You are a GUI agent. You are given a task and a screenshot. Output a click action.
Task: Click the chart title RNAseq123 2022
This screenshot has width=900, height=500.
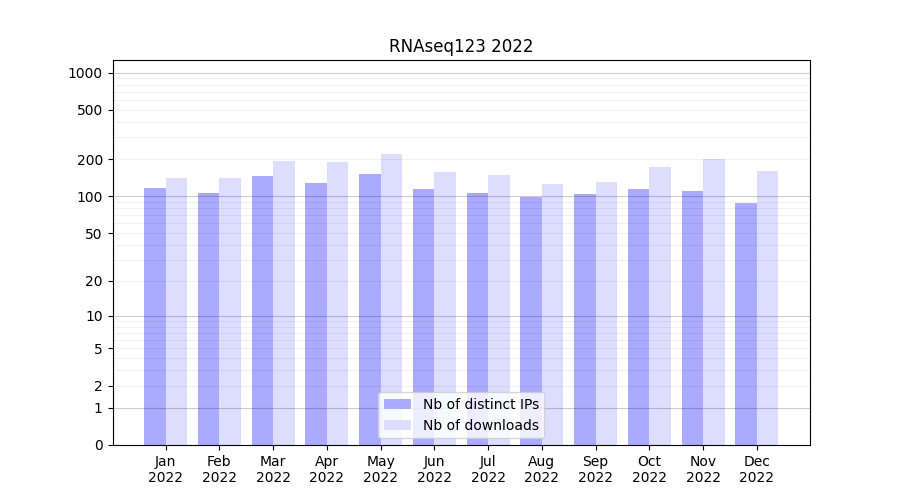(x=461, y=46)
